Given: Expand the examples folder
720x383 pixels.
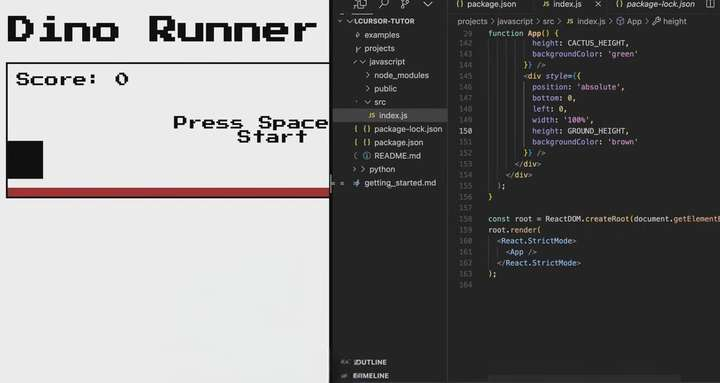Looking at the screenshot, I should point(382,35).
